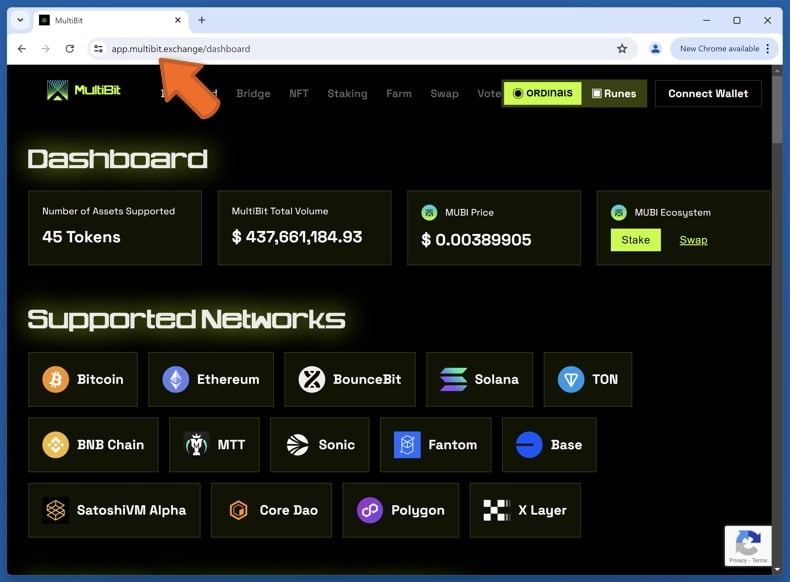The image size is (790, 582).
Task: Open the Bridge page
Action: click(253, 93)
